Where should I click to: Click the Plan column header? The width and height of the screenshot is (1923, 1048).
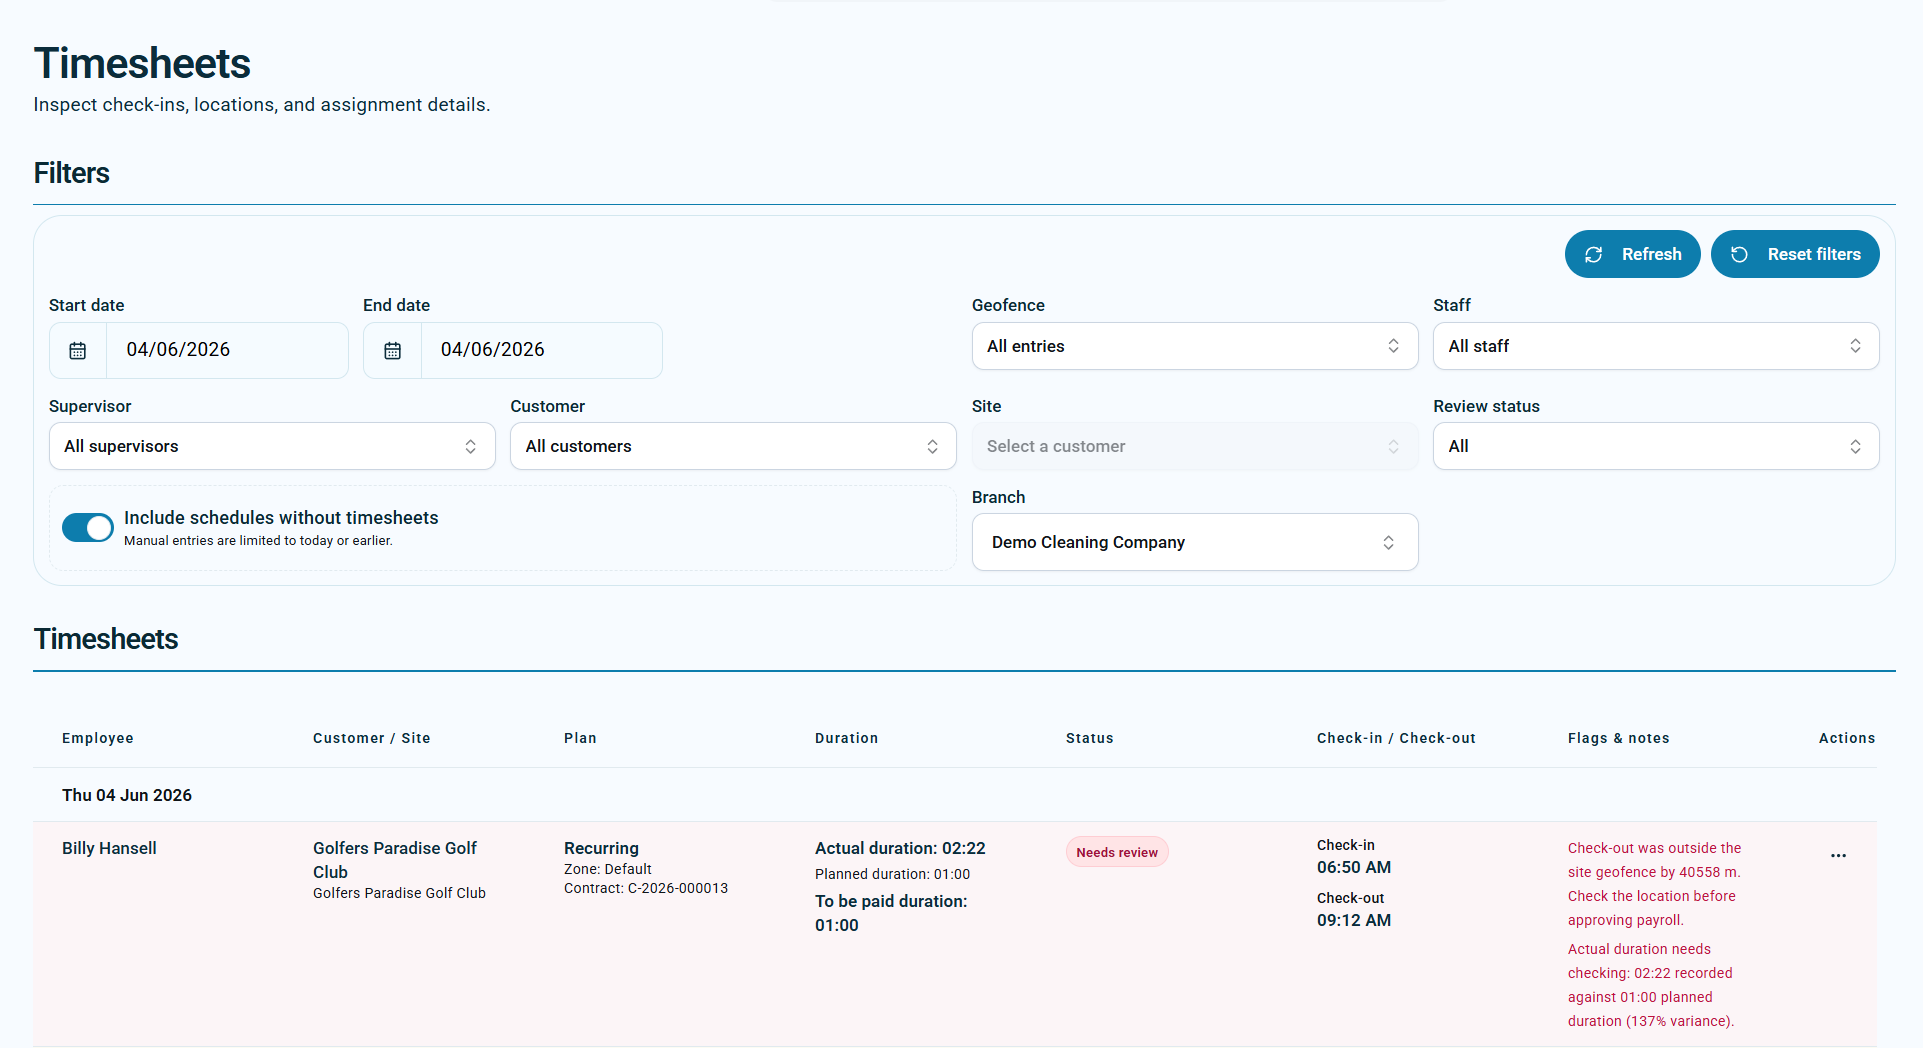click(580, 738)
